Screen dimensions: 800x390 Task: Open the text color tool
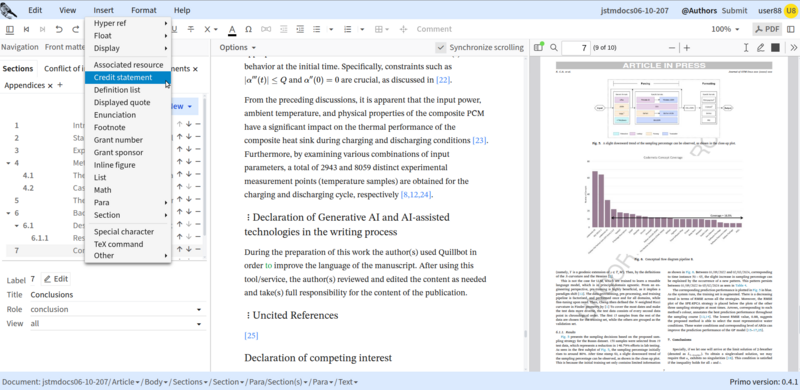[x=232, y=30]
